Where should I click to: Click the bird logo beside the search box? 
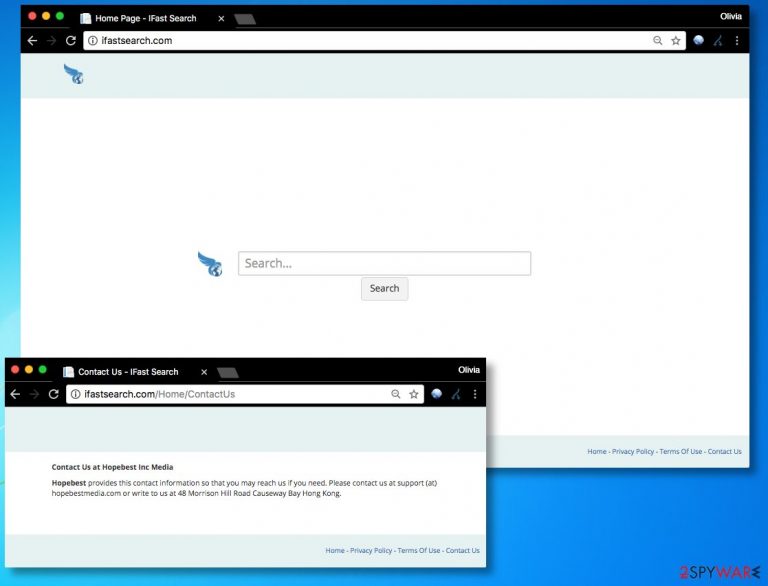click(211, 264)
